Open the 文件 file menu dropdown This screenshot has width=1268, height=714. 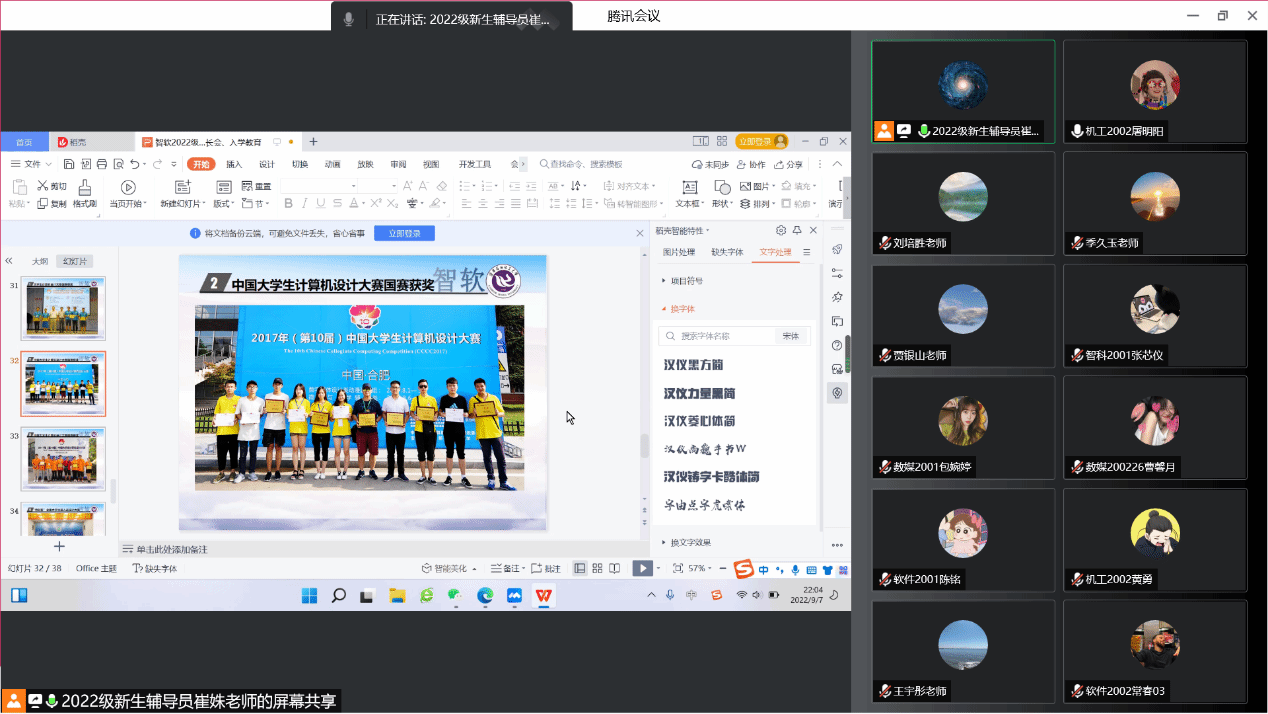click(x=31, y=164)
